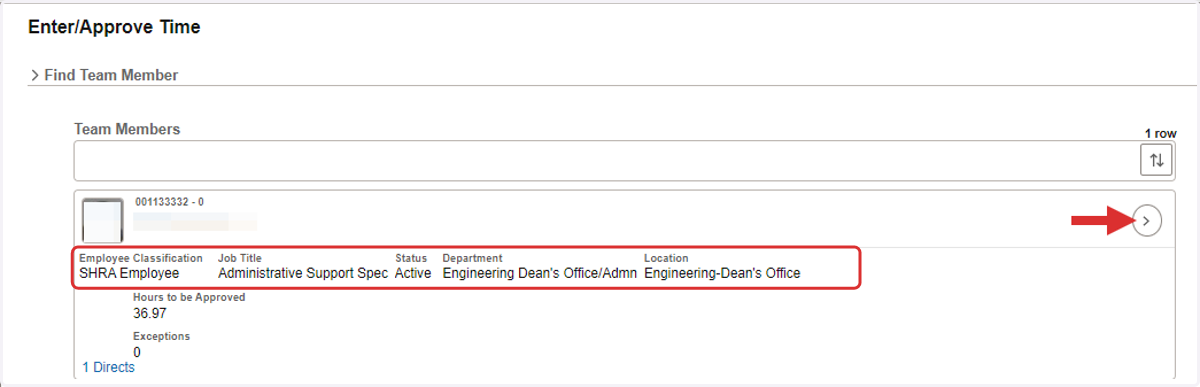Viewport: 1200px width, 387px height.
Task: Click the Team Members heading
Action: (127, 129)
